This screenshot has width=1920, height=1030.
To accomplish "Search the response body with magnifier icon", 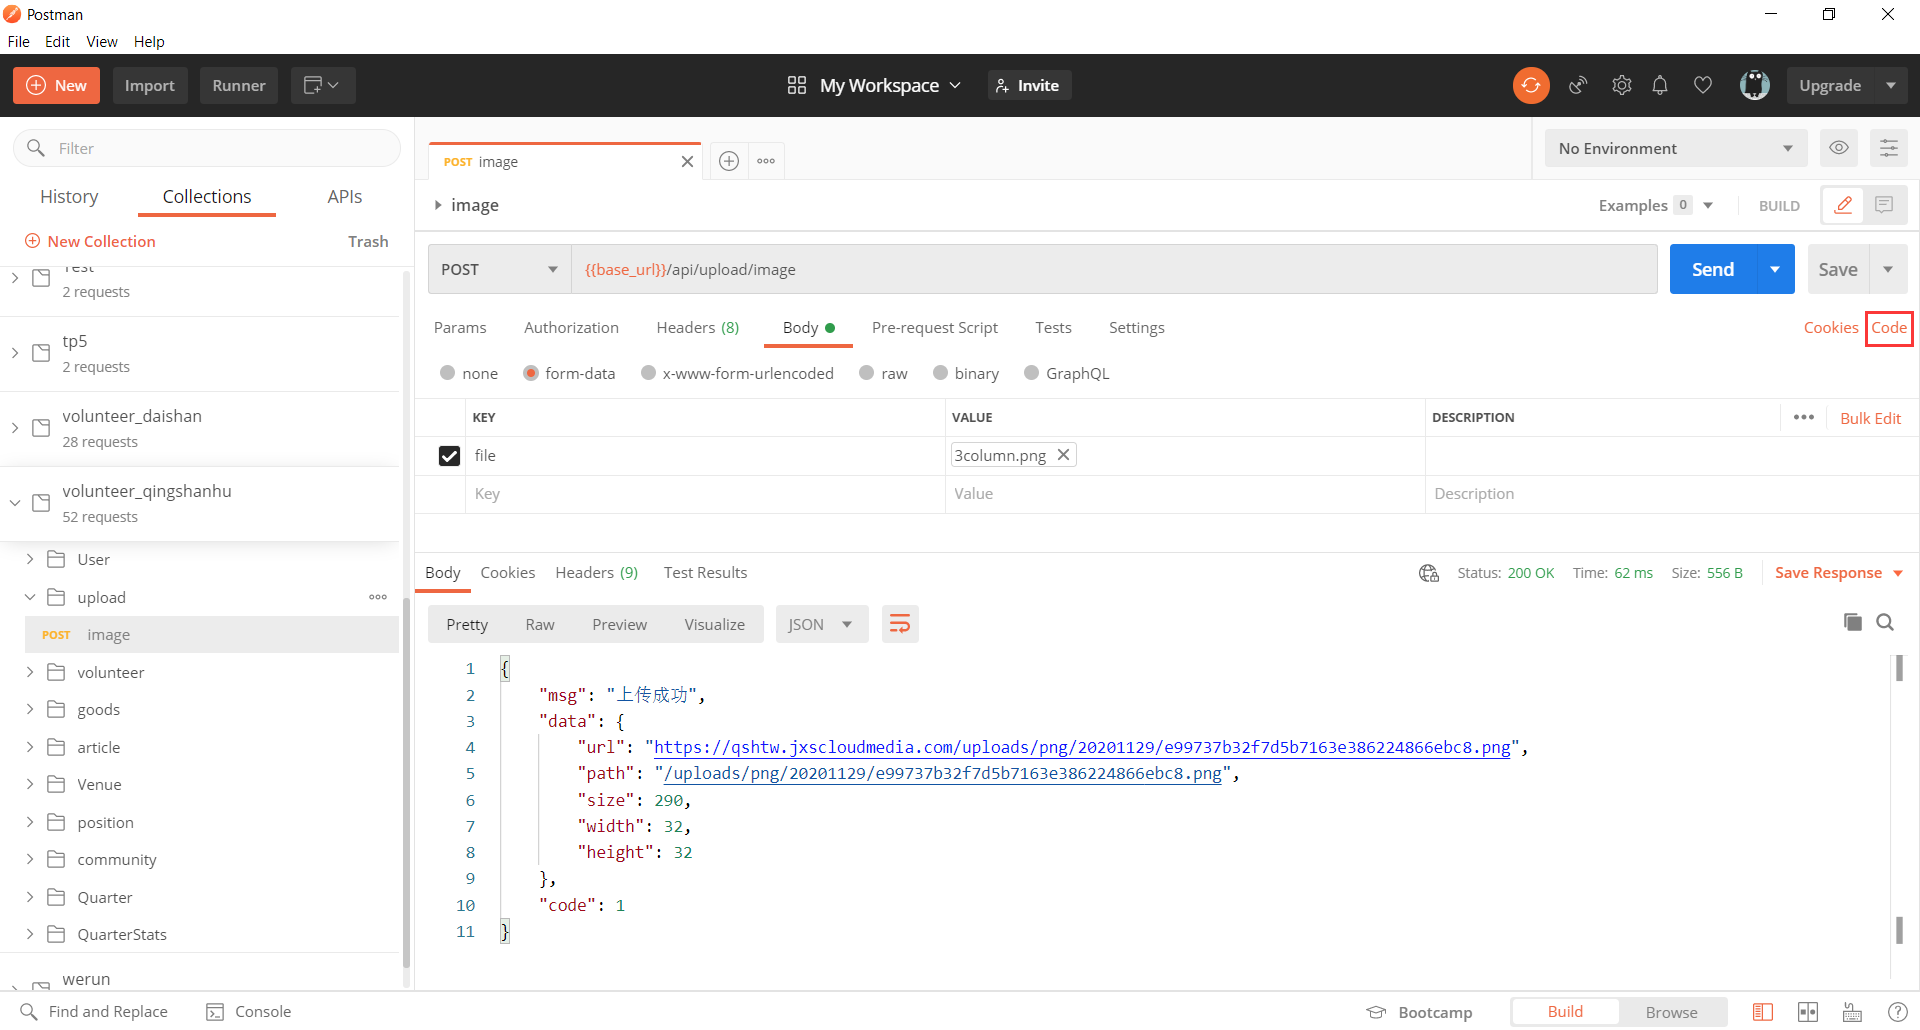I will 1885,622.
